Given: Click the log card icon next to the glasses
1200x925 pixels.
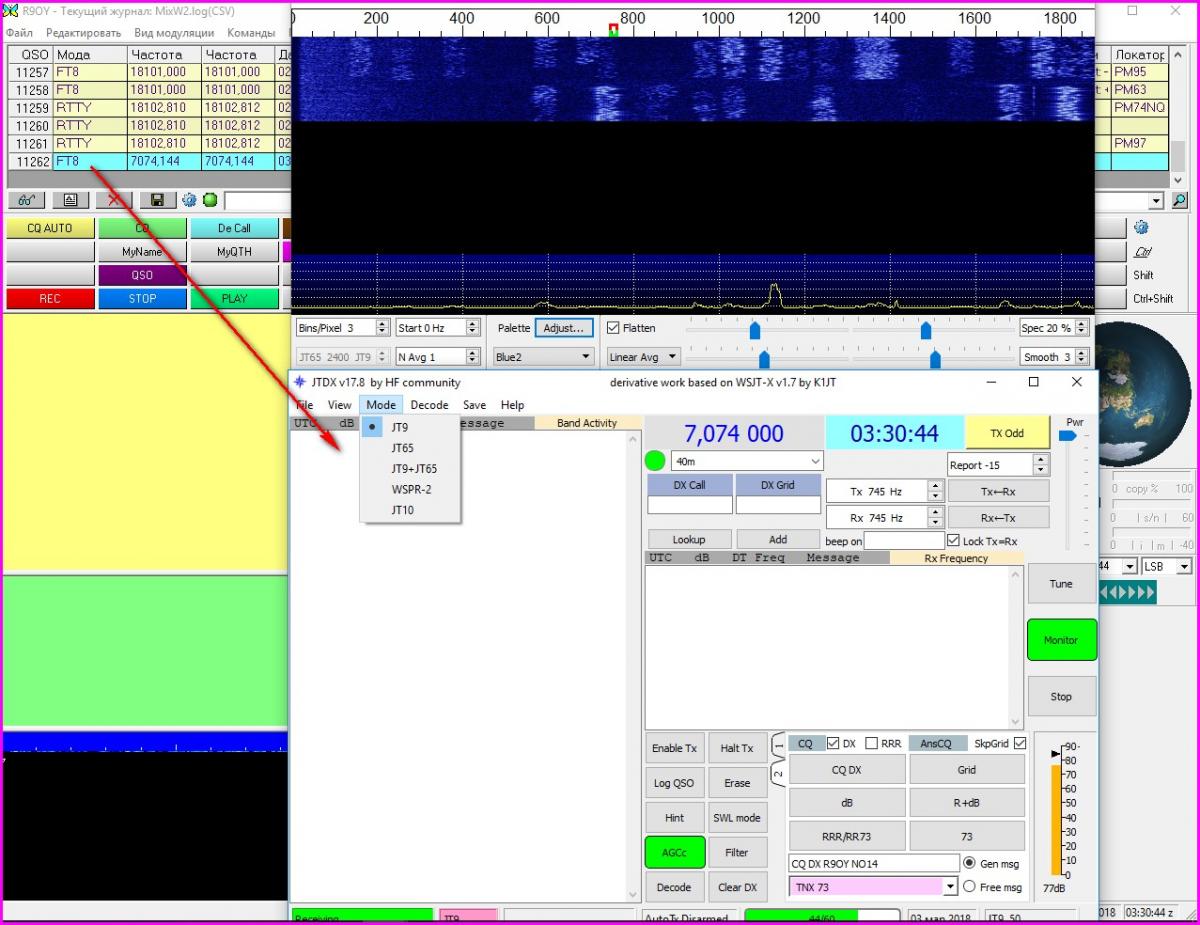Looking at the screenshot, I should 70,200.
